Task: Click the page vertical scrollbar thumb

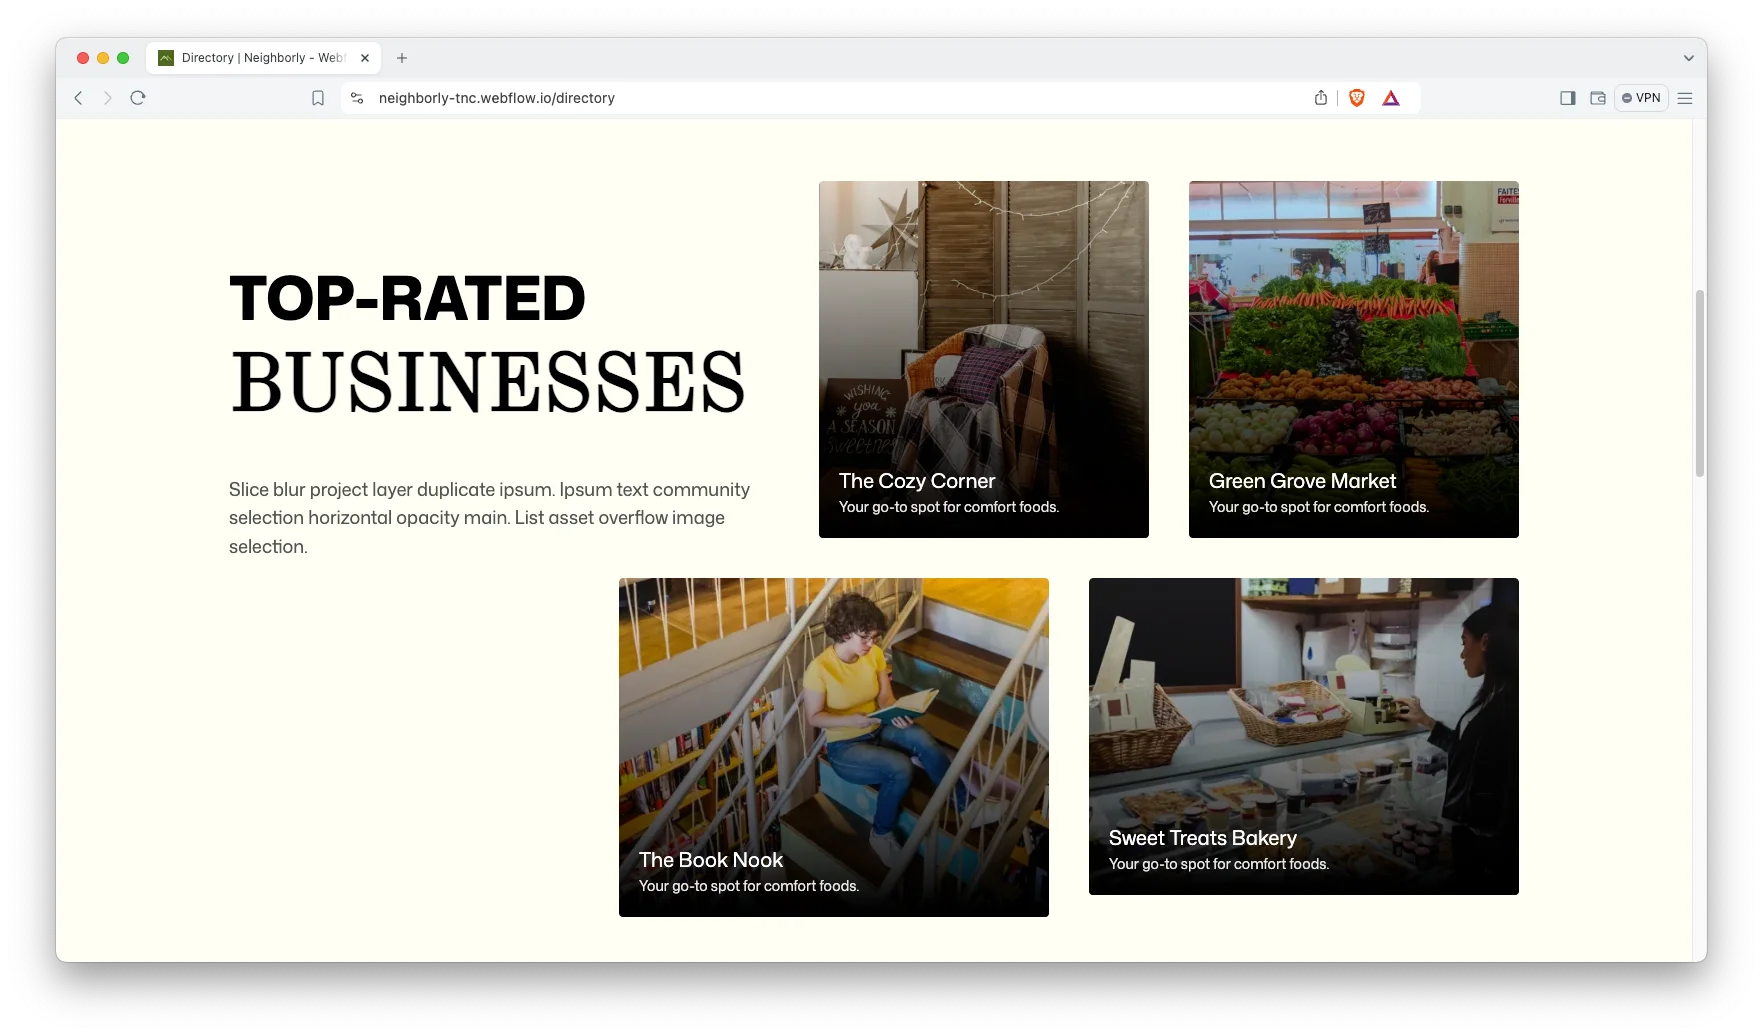Action: point(1699,383)
